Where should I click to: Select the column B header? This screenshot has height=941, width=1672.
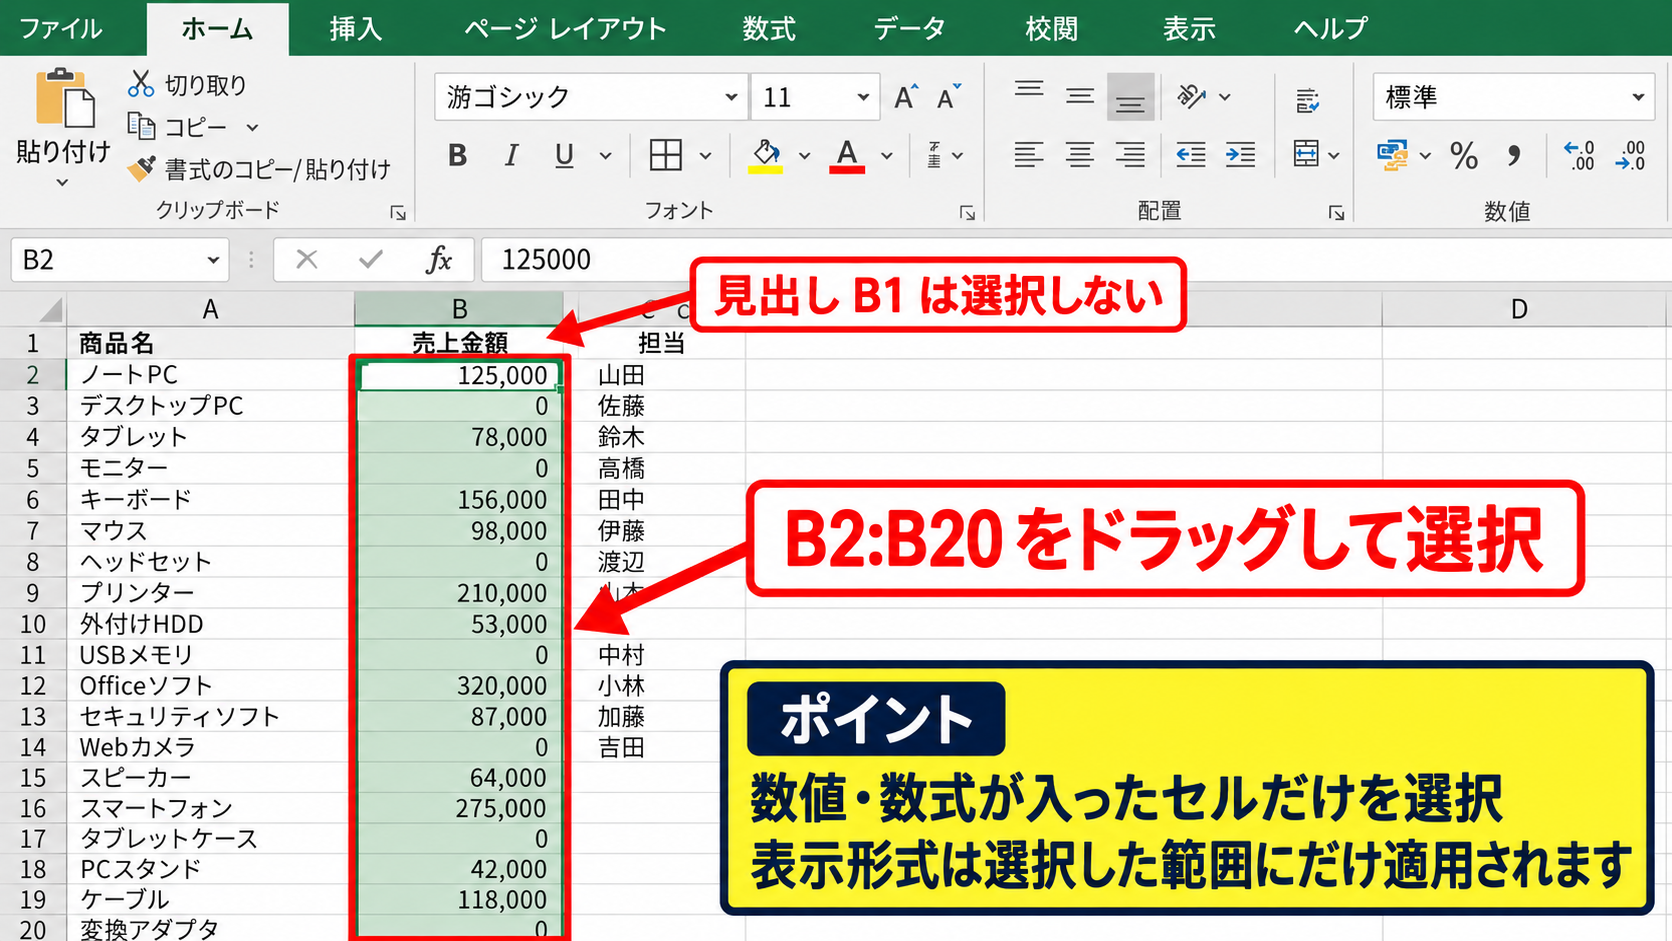[459, 309]
